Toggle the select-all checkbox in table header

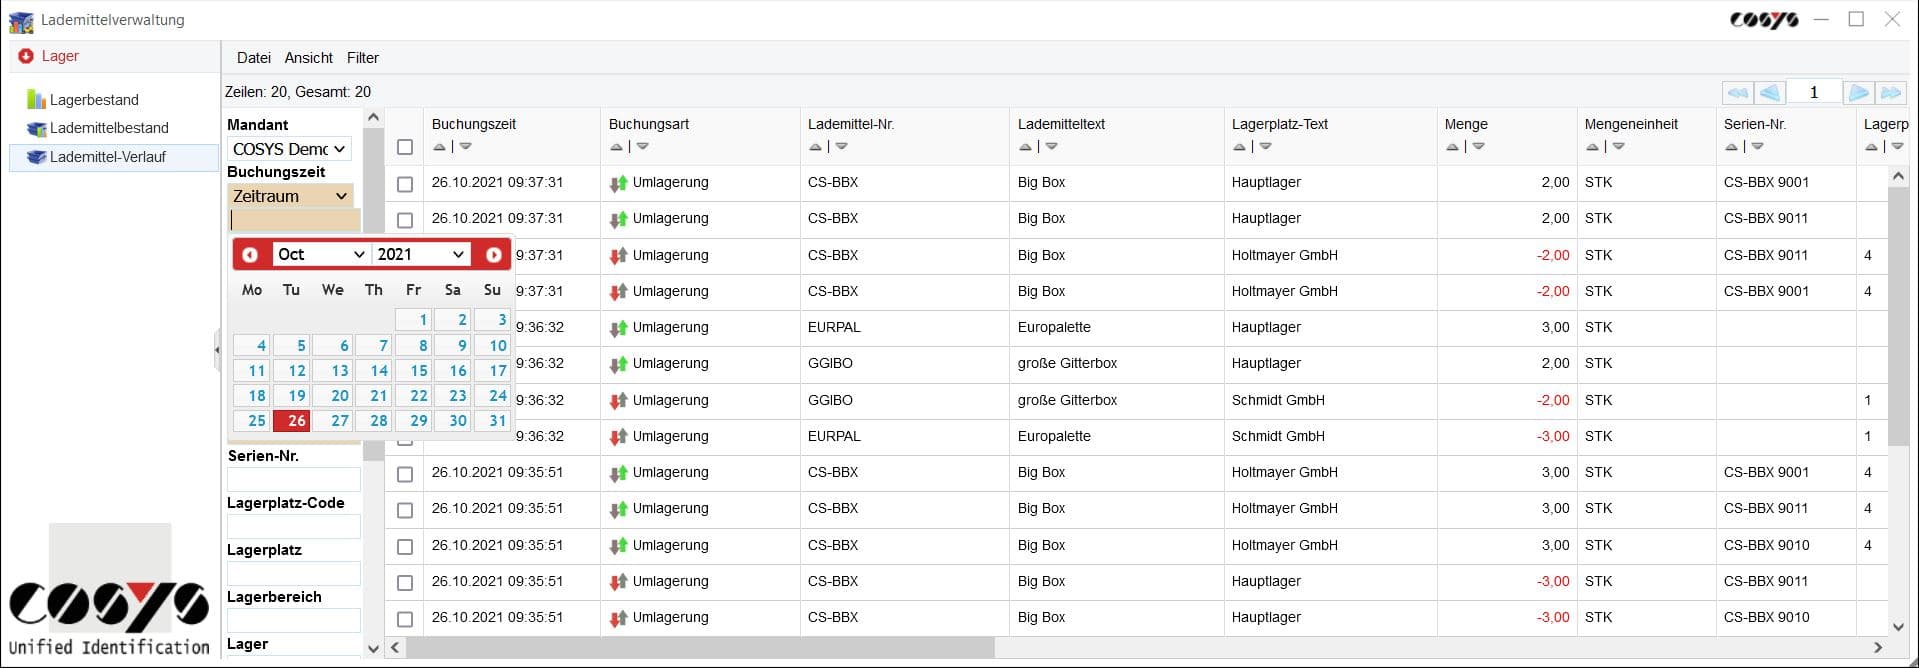[405, 147]
